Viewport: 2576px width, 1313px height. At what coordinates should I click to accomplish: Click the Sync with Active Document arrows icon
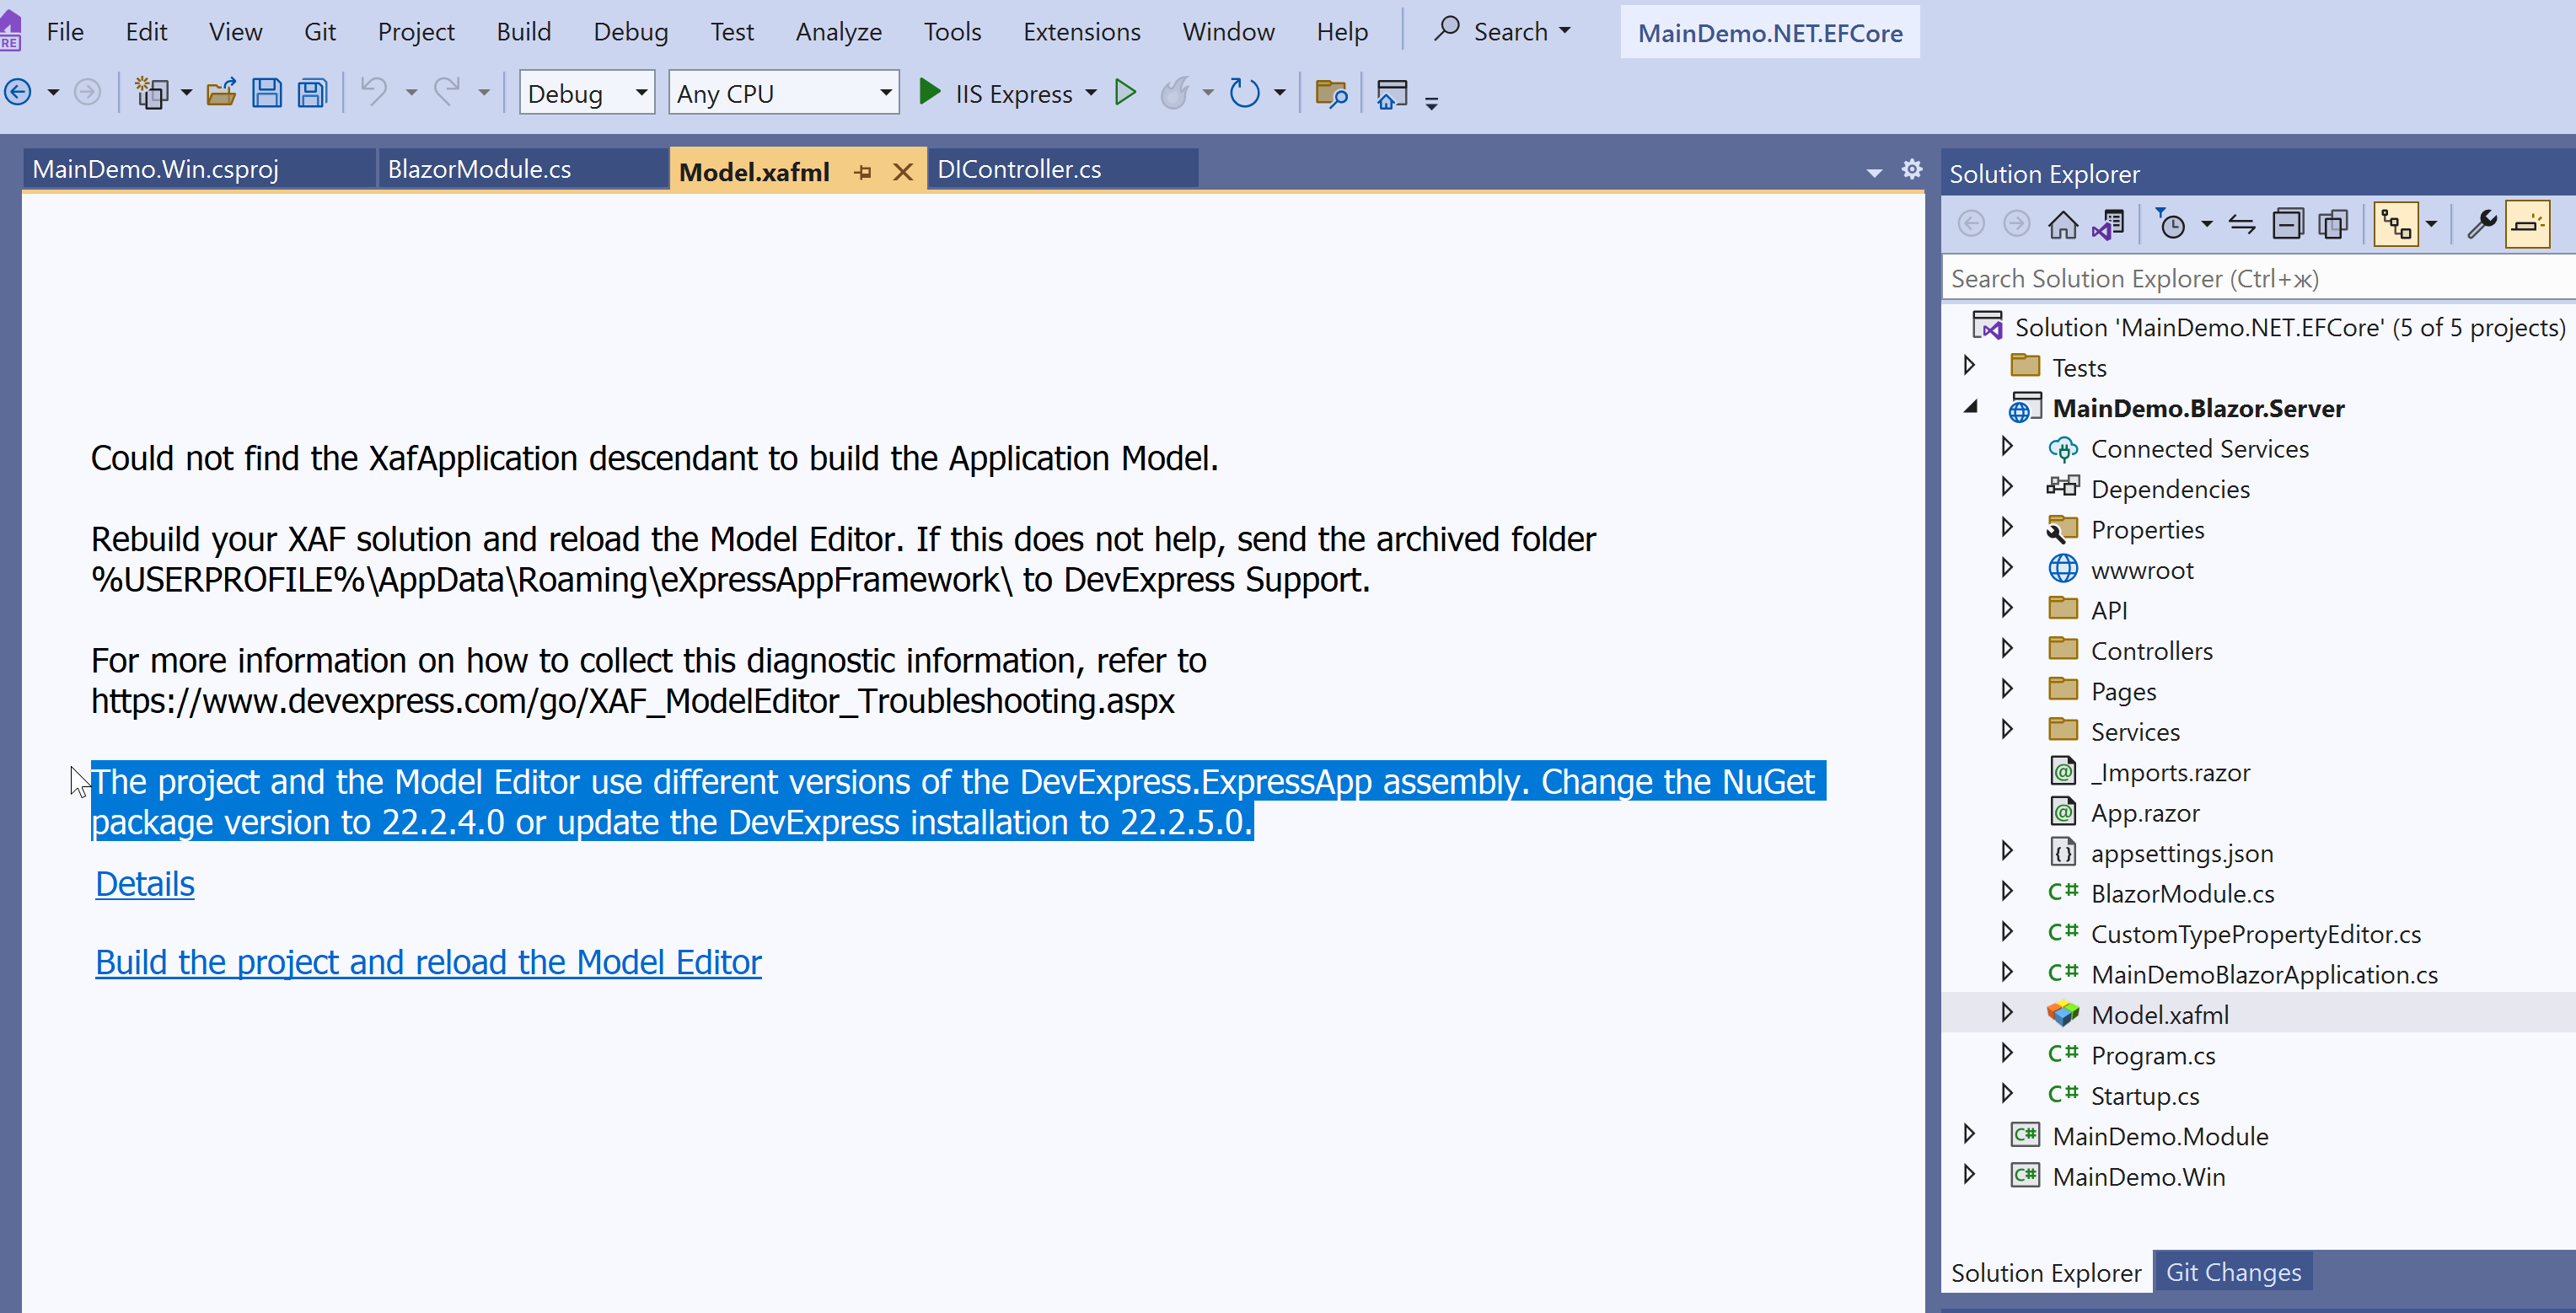click(2241, 225)
